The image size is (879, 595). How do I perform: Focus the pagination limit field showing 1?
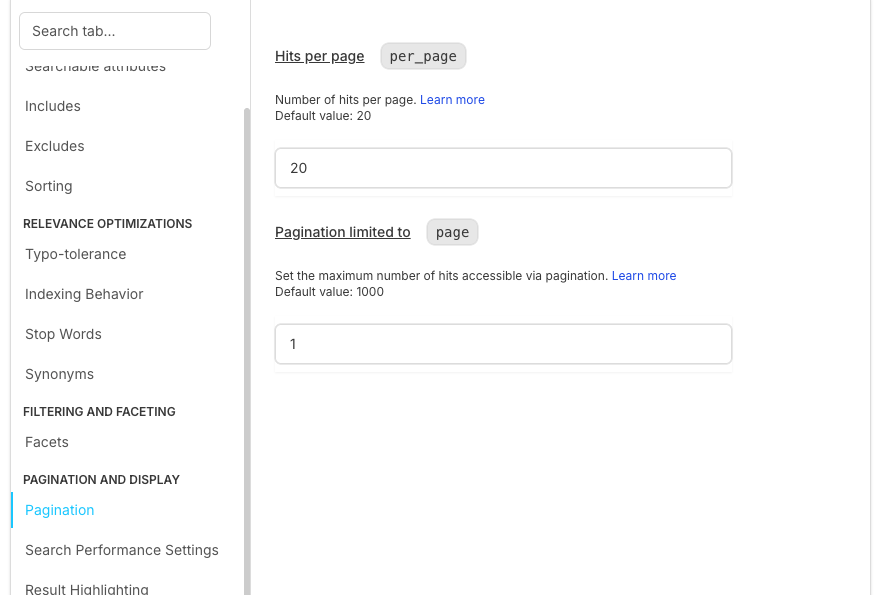[x=503, y=344]
